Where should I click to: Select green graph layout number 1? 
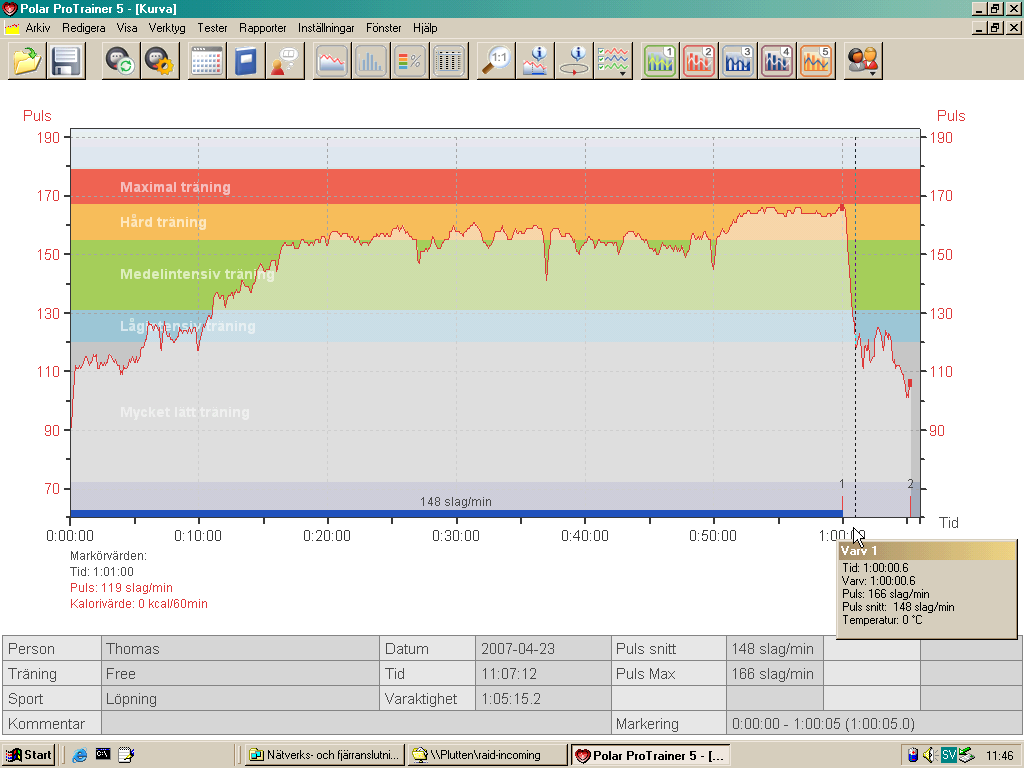click(660, 61)
